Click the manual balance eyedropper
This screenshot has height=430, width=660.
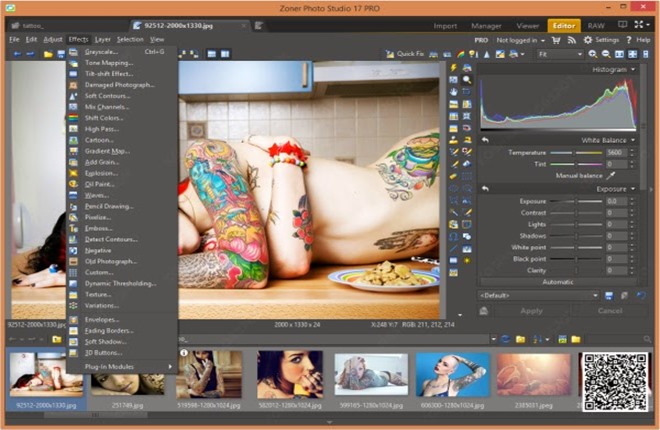pyautogui.click(x=611, y=175)
